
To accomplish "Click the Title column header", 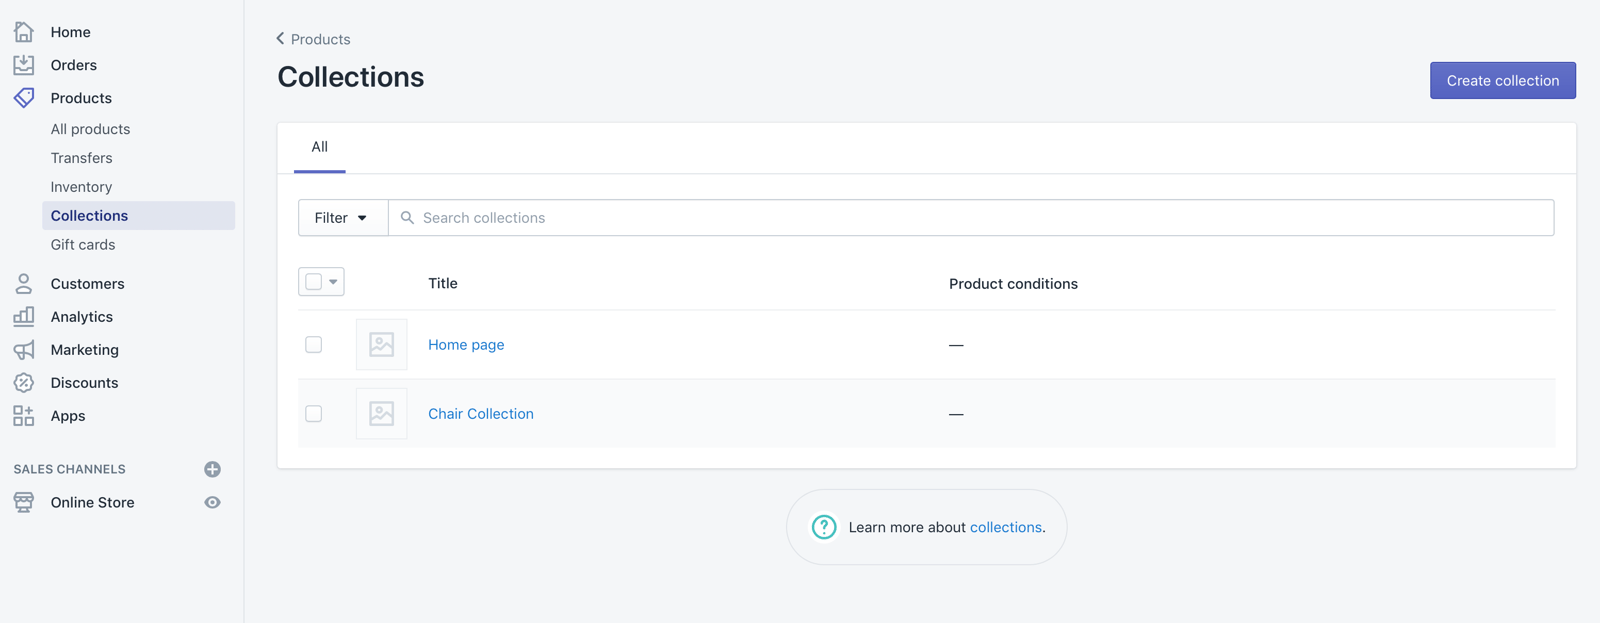I will (x=443, y=284).
